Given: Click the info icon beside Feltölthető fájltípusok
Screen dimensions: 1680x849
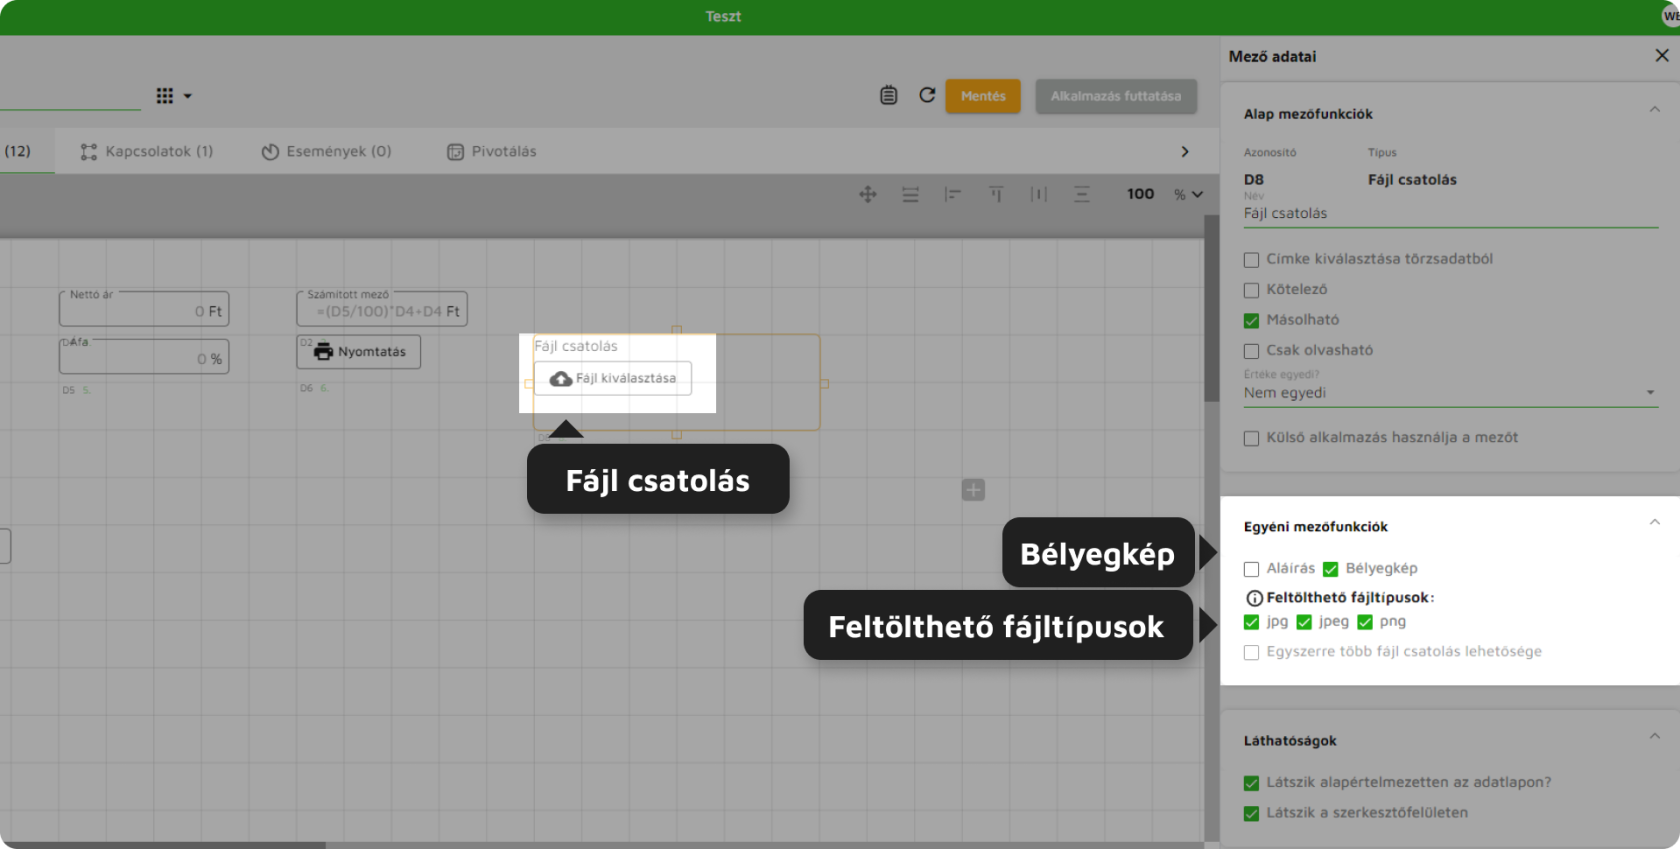Looking at the screenshot, I should [1254, 598].
